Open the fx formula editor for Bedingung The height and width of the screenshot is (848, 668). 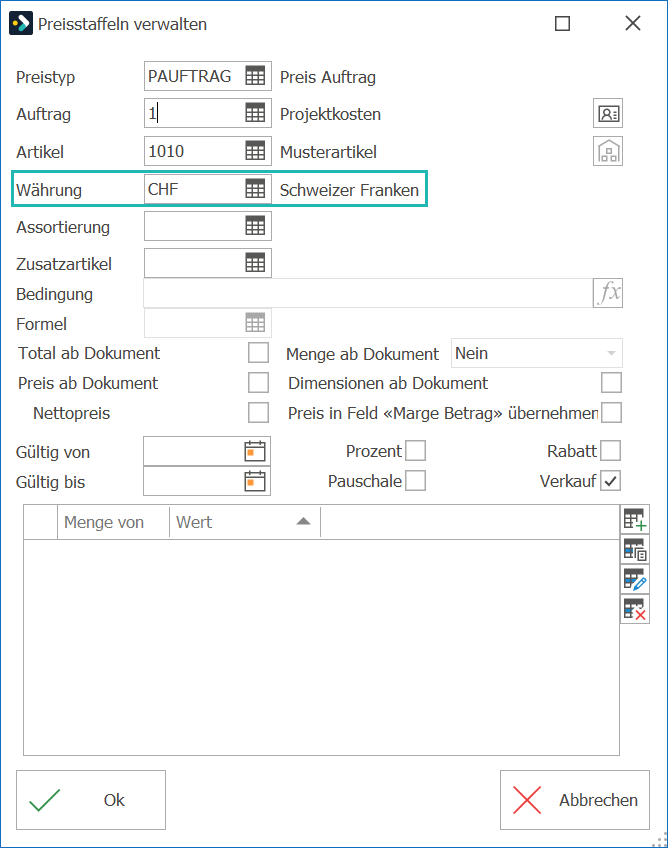pyautogui.click(x=608, y=293)
